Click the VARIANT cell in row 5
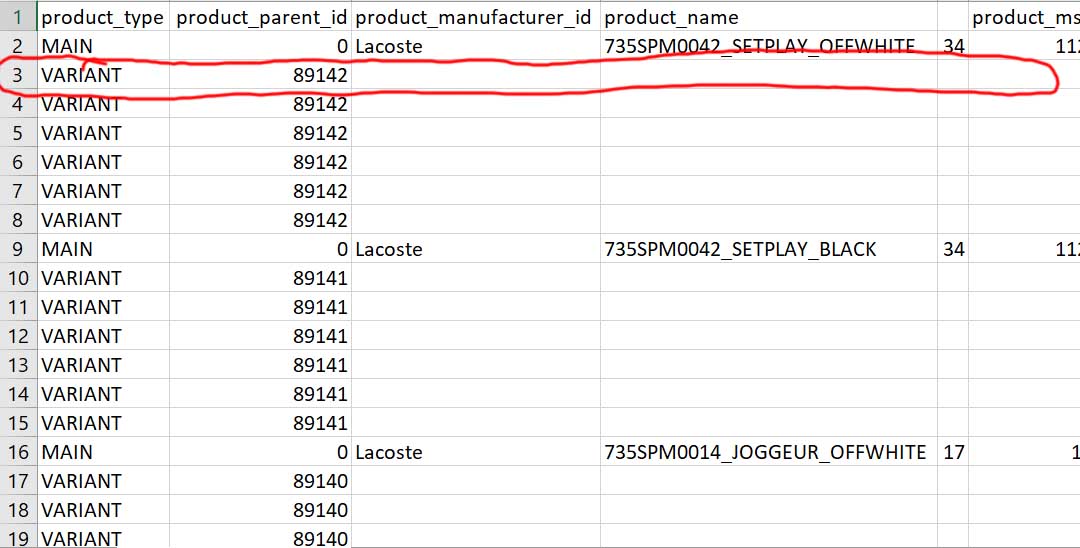 click(x=103, y=133)
